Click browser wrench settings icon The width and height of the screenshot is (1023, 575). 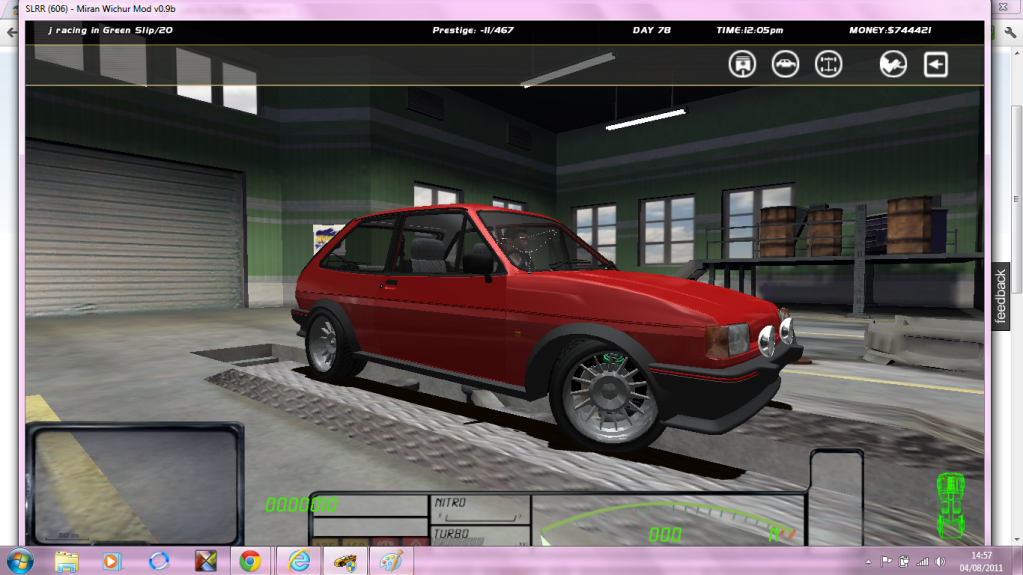[x=1010, y=32]
